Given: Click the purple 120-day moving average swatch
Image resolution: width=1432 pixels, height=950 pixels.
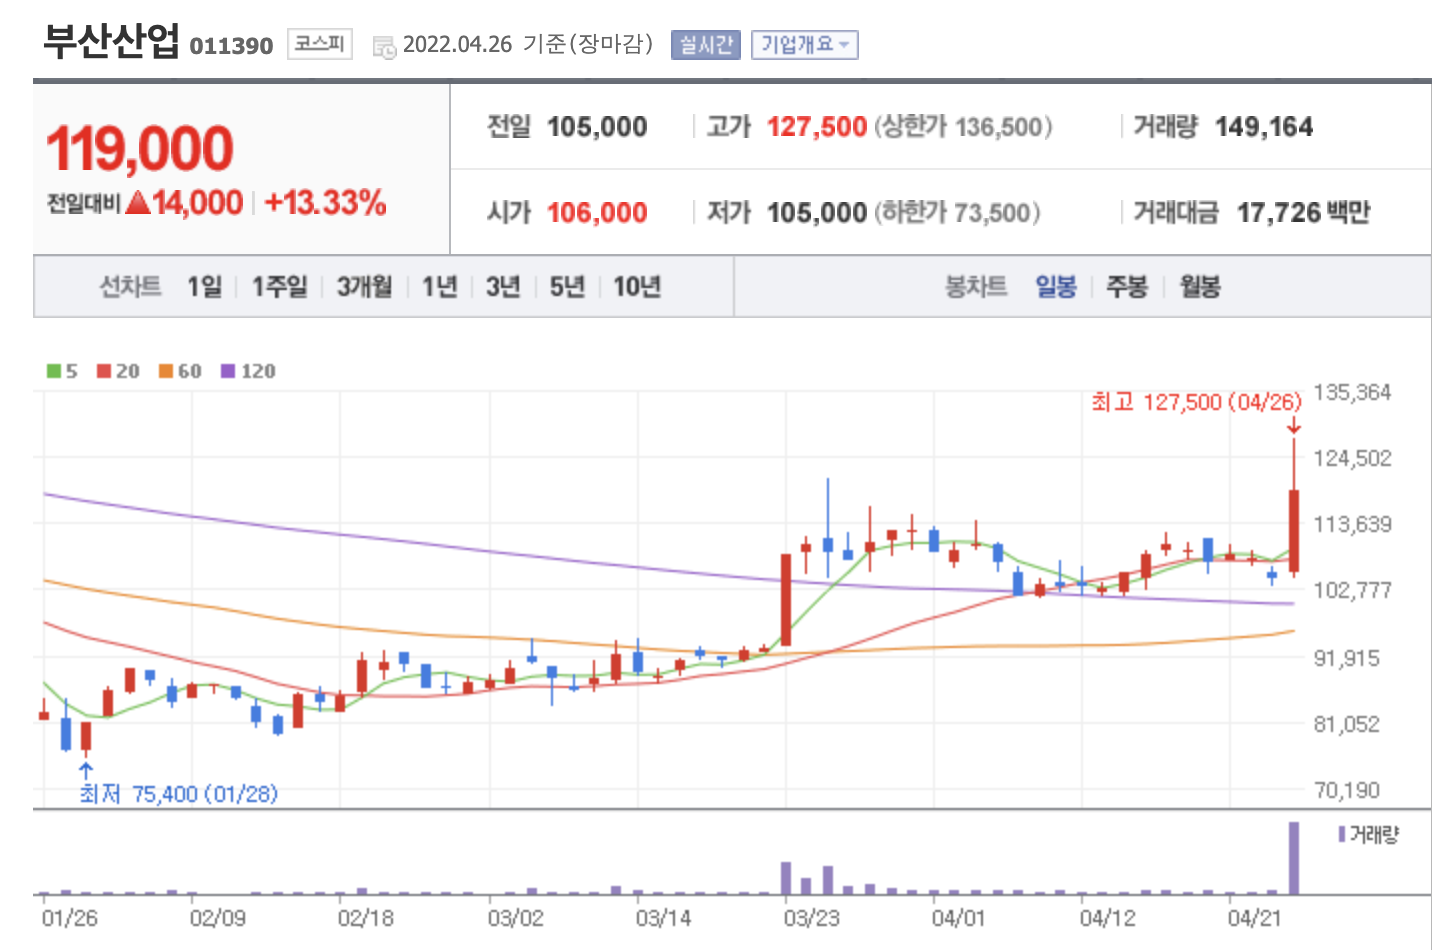Looking at the screenshot, I should coord(227,371).
